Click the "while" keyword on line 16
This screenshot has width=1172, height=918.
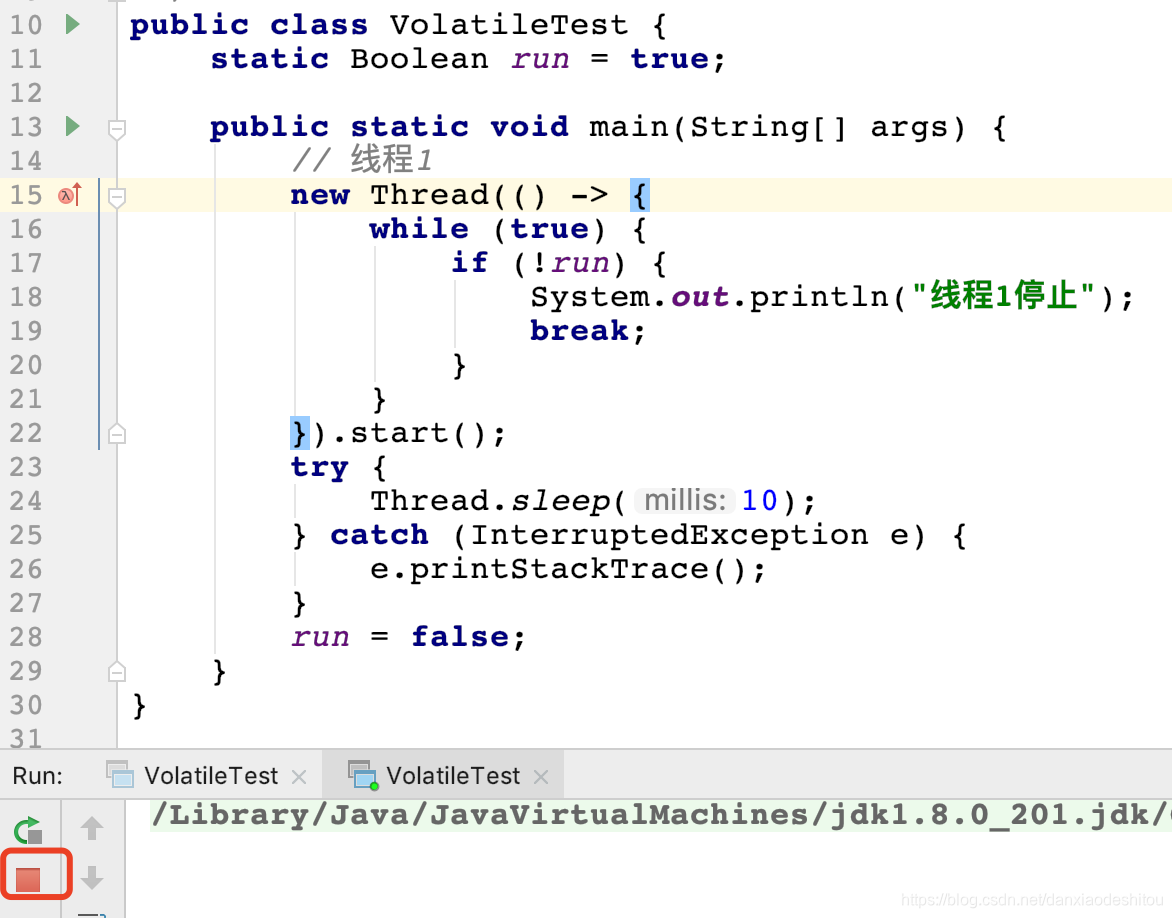pyautogui.click(x=419, y=229)
